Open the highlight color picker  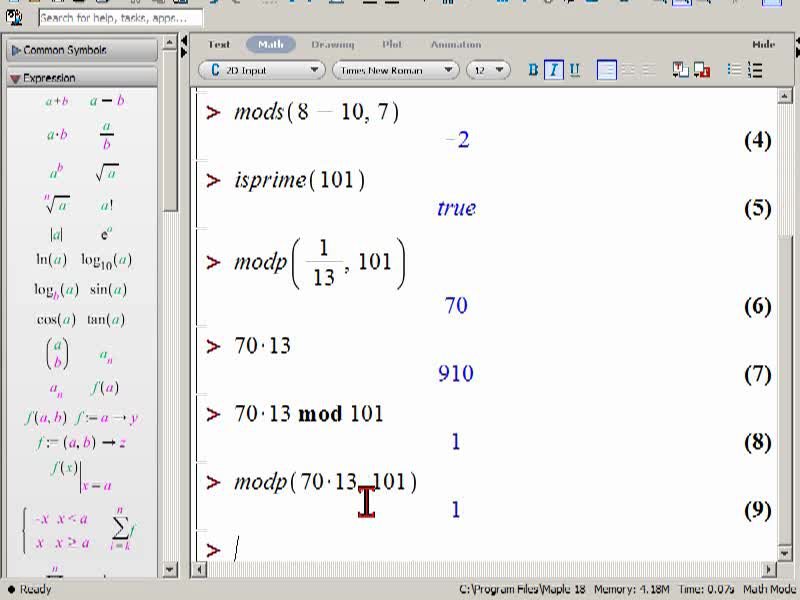coord(702,70)
